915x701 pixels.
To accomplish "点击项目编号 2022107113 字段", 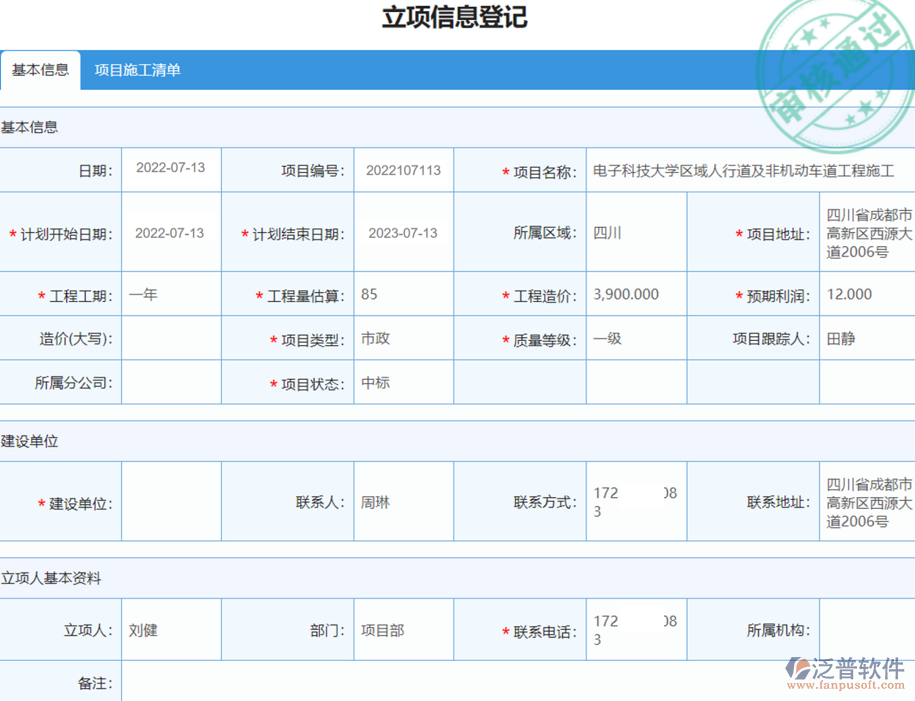I will click(402, 169).
